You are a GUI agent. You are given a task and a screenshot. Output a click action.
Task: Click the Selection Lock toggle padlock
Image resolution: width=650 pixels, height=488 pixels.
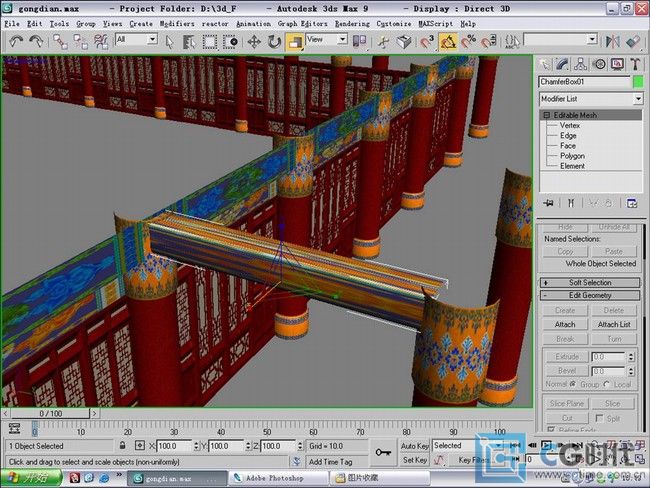(x=122, y=446)
